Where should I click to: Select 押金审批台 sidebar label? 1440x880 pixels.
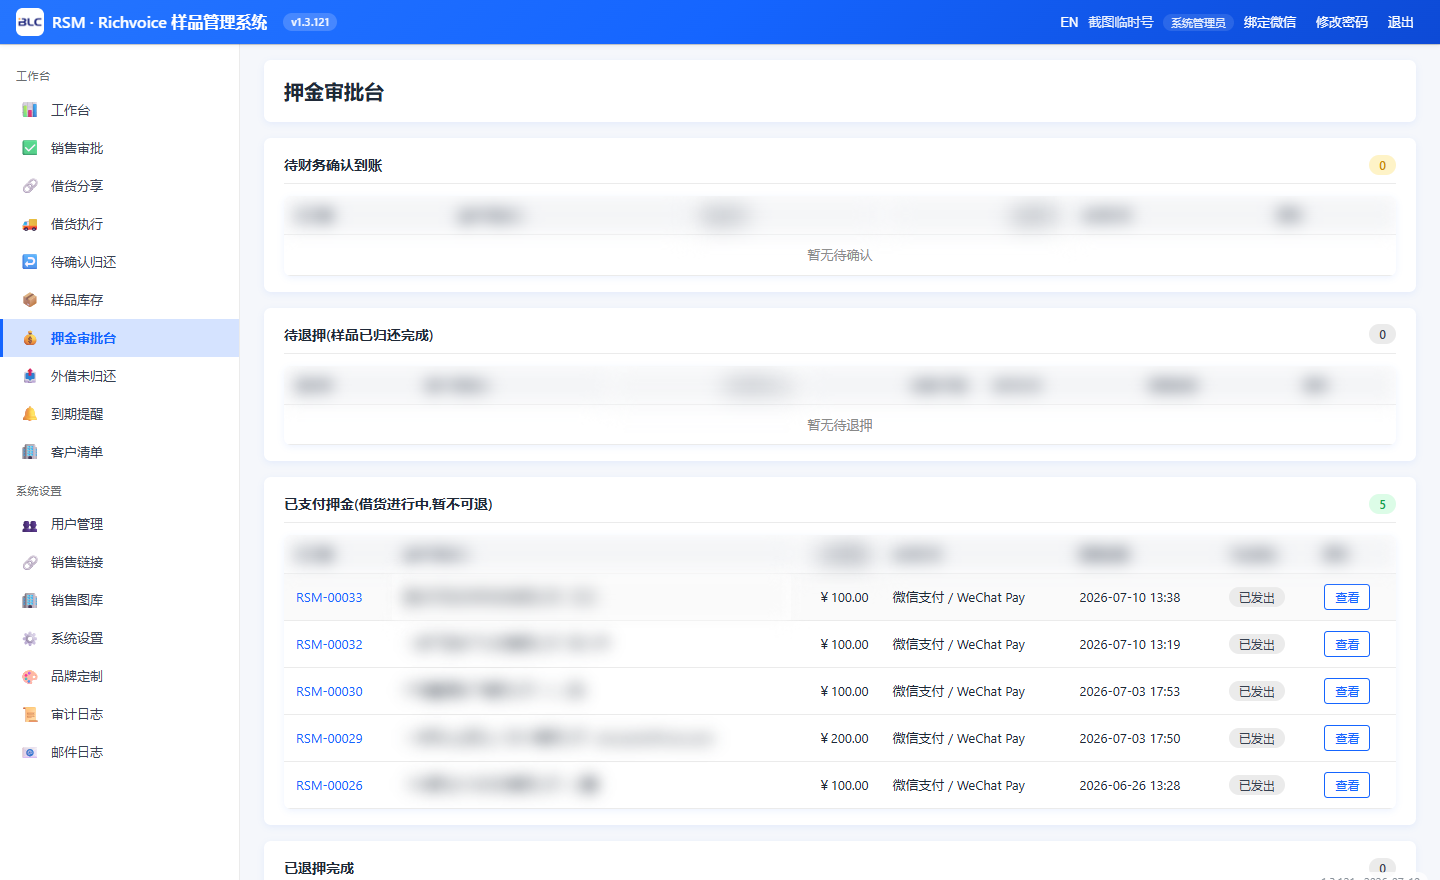[x=83, y=338]
